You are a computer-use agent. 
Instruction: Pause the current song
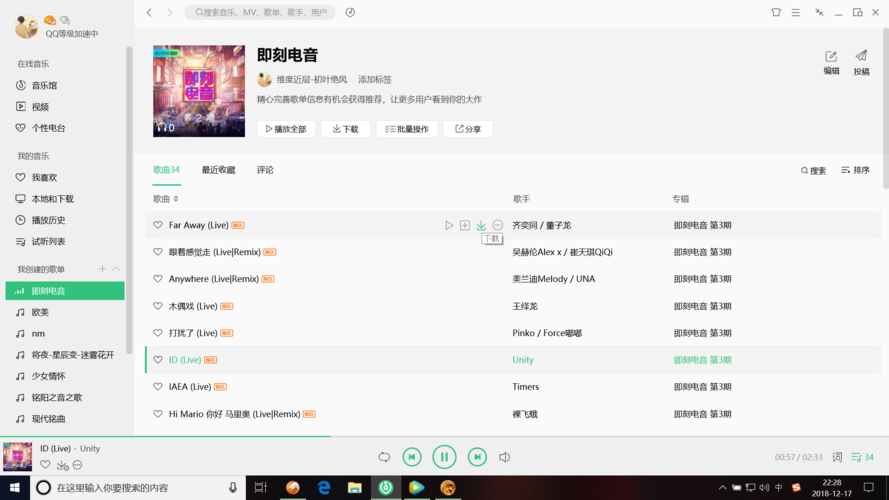point(444,457)
